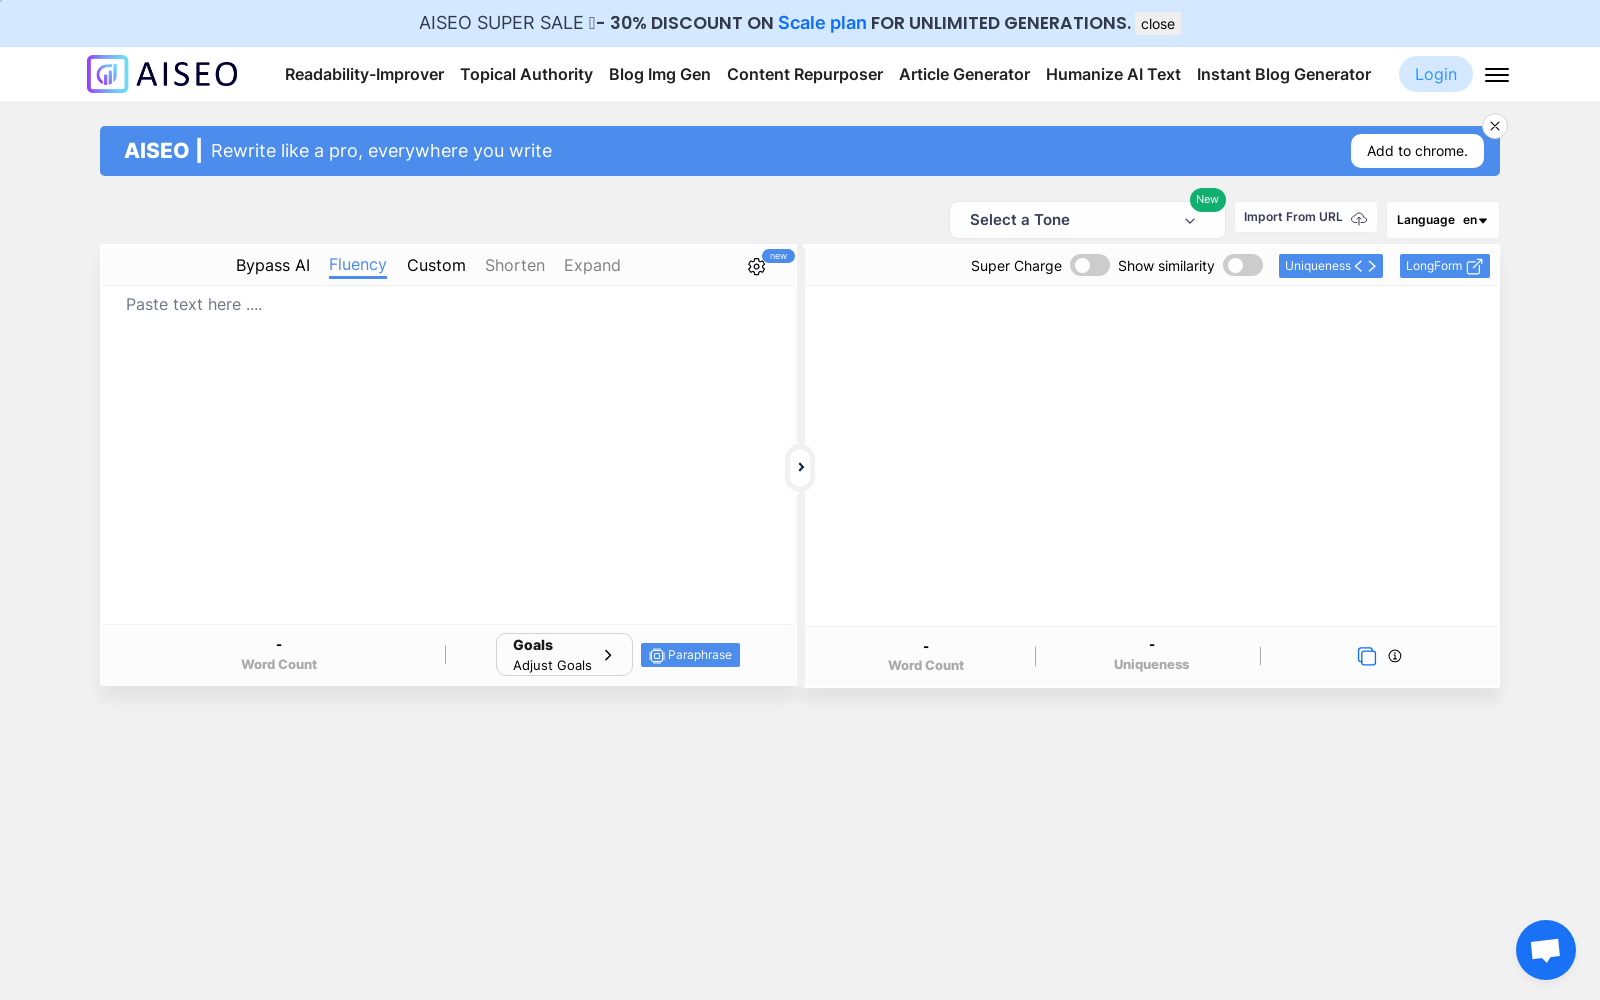1600x1000 pixels.
Task: Toggle the Show similarity switch
Action: click(x=1243, y=265)
